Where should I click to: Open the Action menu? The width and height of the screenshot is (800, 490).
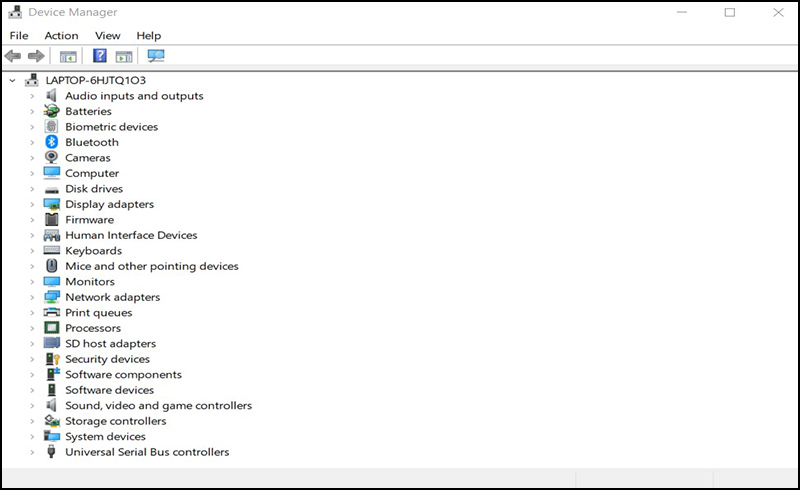[x=61, y=36]
